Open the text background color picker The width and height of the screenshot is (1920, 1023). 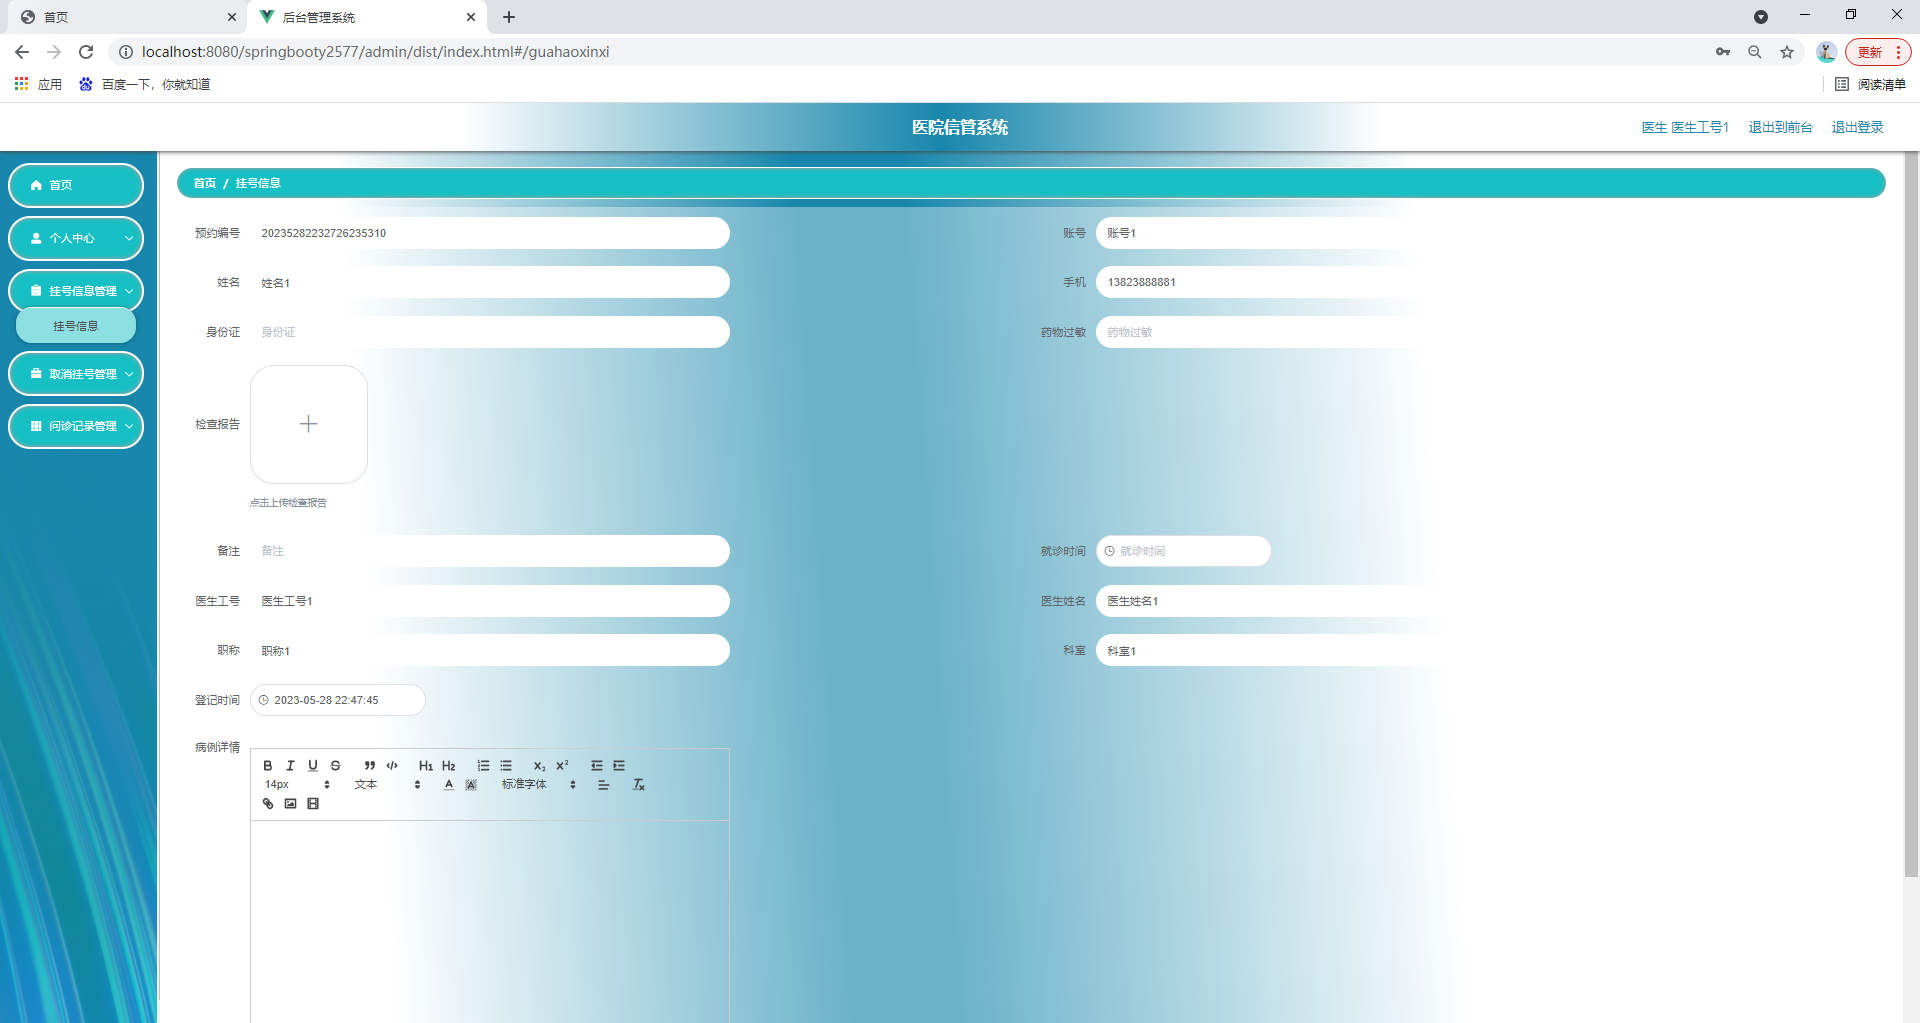tap(471, 785)
